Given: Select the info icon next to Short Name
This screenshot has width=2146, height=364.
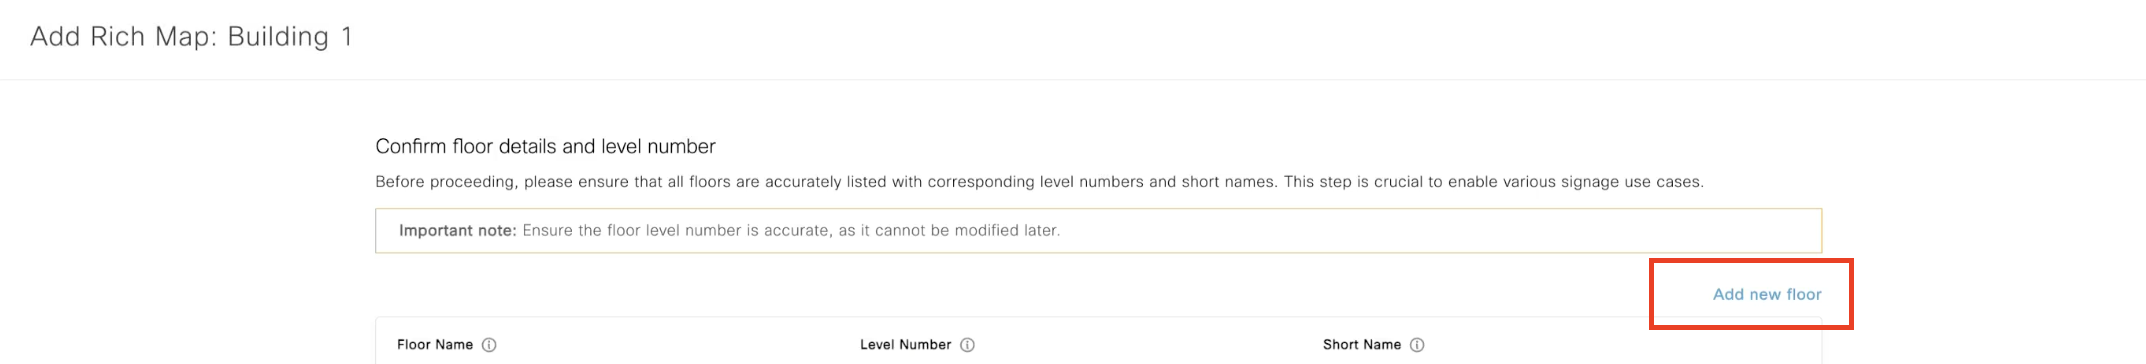Looking at the screenshot, I should click(1417, 345).
